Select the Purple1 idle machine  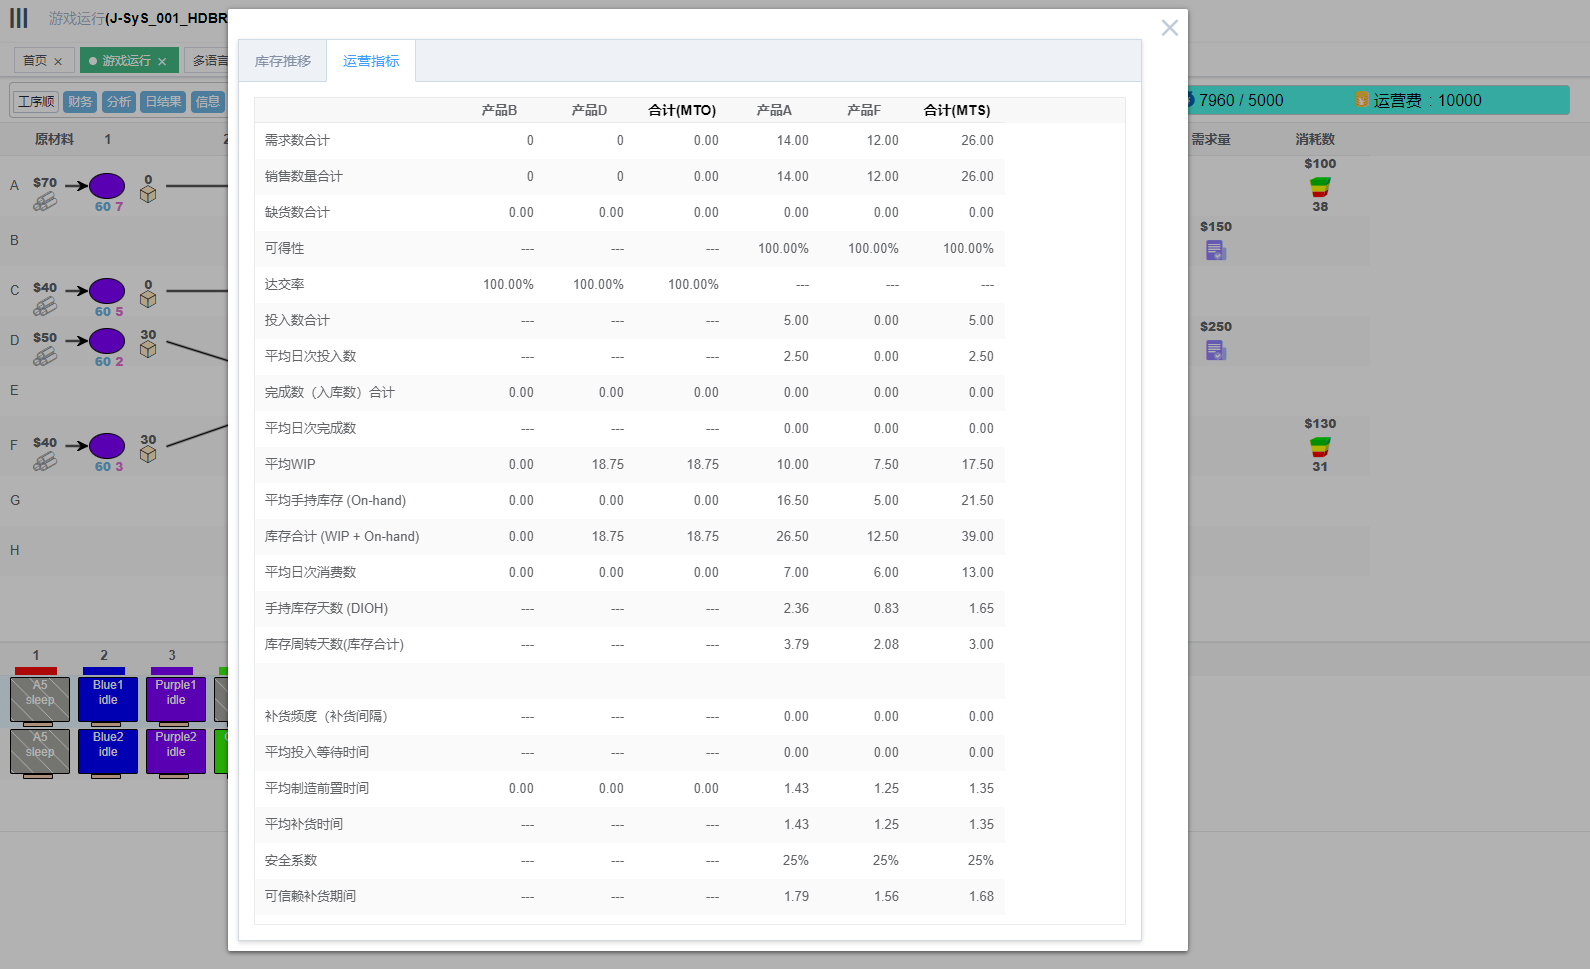point(176,700)
